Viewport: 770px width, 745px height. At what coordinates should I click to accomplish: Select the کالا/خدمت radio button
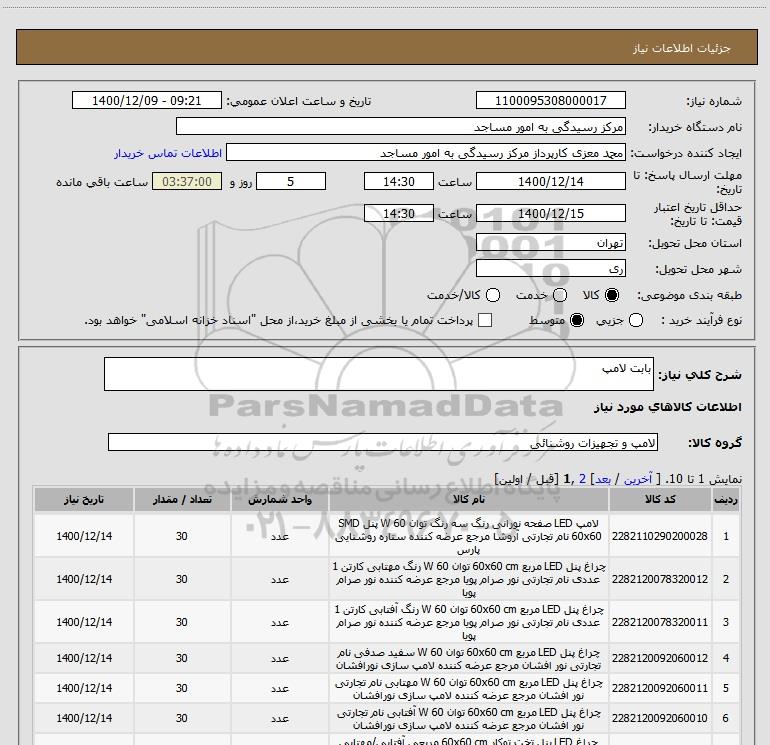click(x=493, y=295)
